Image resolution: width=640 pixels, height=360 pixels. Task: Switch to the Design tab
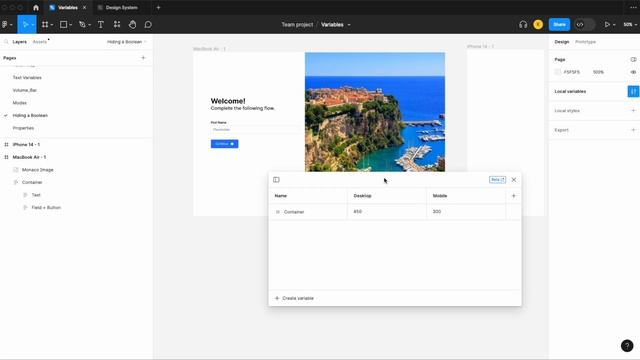[x=562, y=42]
